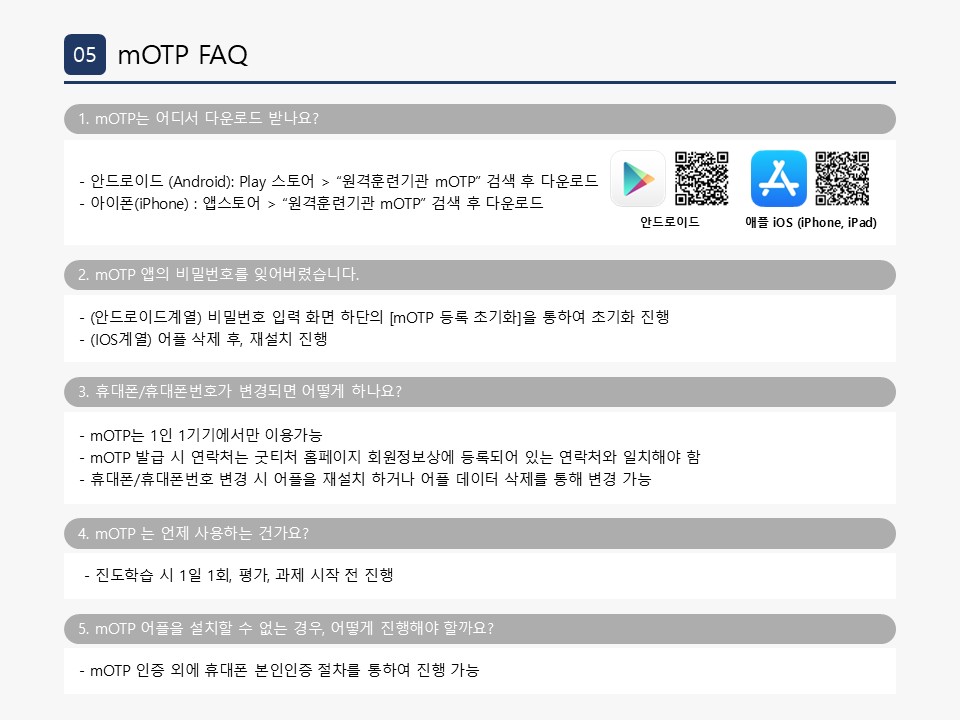960x720 pixels.
Task: Click the line about 굿티처 홈페이지 회원정보 연락처
Action: [x=389, y=457]
